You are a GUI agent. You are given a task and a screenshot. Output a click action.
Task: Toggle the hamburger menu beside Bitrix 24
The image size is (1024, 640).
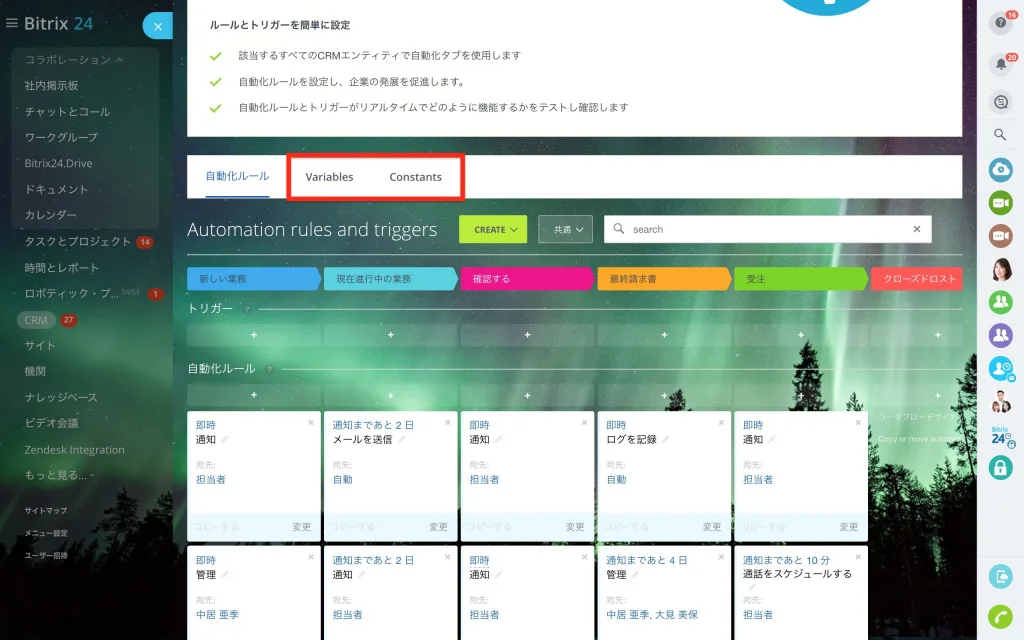point(11,24)
